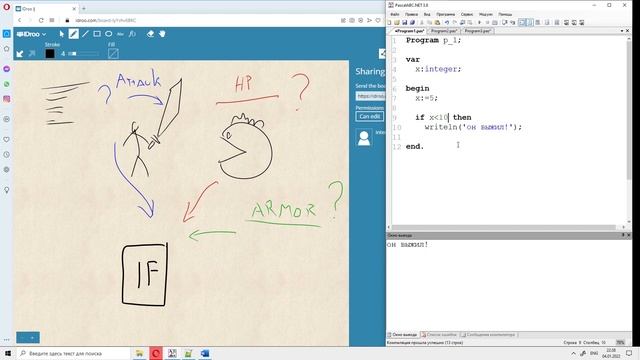The height and width of the screenshot is (360, 640).
Task: Open Opera sidebar bookmarks heart icon
Action: (7, 140)
